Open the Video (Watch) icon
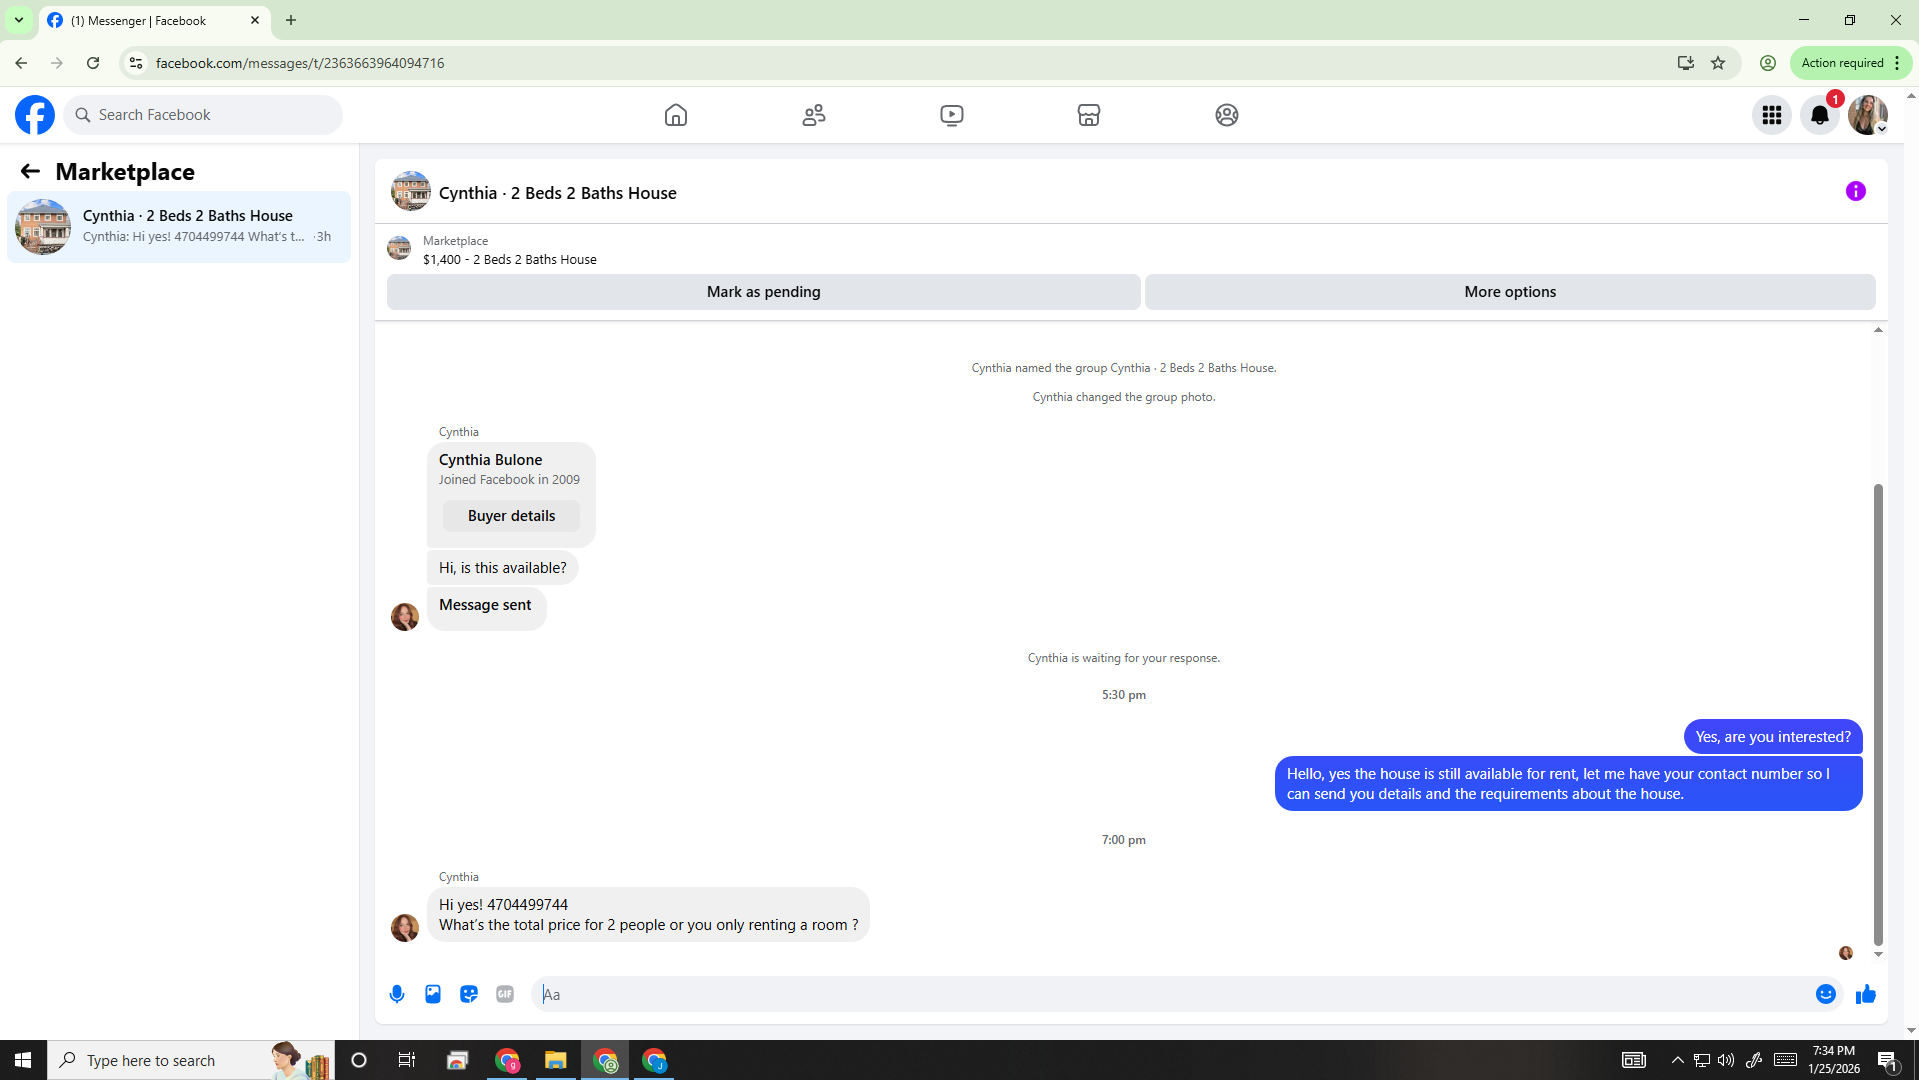The image size is (1919, 1080). tap(952, 115)
